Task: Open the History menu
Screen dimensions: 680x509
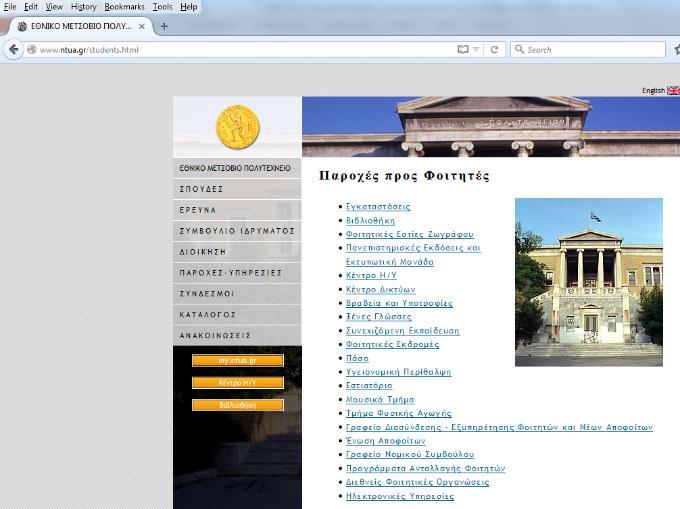Action: (x=84, y=7)
